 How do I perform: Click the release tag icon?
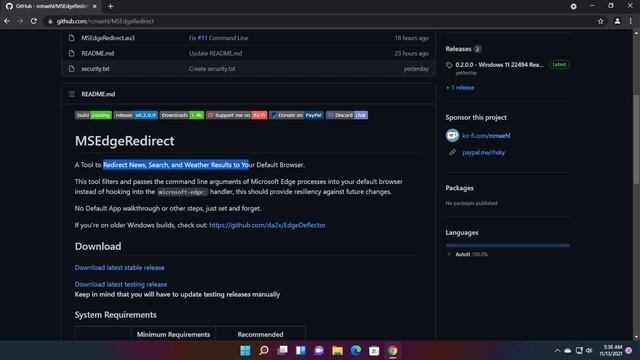pyautogui.click(x=449, y=65)
